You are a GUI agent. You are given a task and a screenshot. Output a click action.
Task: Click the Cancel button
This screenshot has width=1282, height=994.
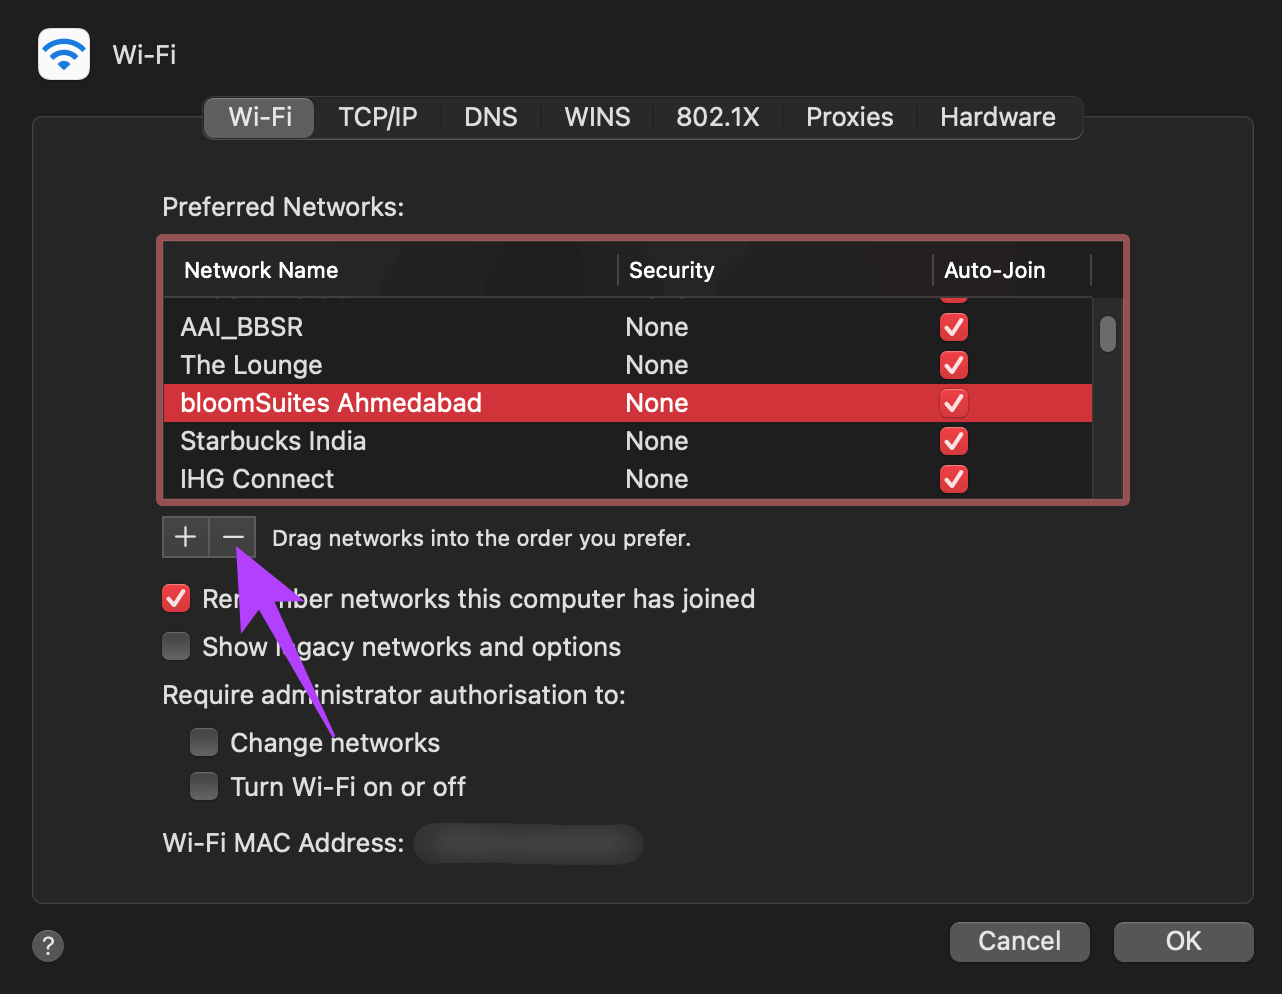pyautogui.click(x=1019, y=941)
